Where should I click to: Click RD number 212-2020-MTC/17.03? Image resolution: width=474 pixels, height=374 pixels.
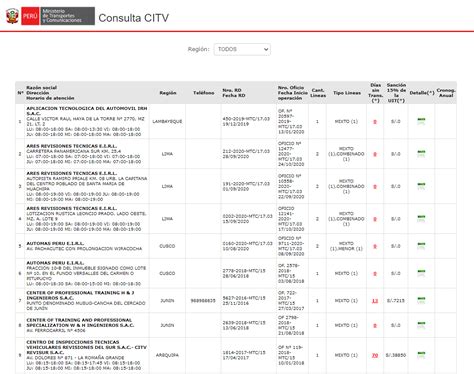pyautogui.click(x=246, y=151)
